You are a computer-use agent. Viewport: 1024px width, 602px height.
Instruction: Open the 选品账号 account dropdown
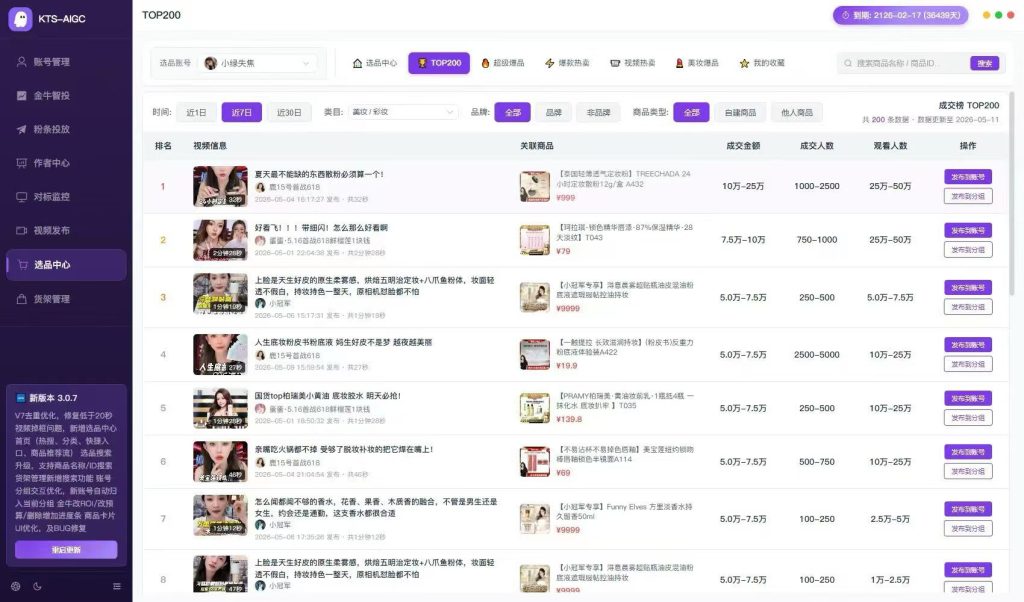pyautogui.click(x=257, y=63)
